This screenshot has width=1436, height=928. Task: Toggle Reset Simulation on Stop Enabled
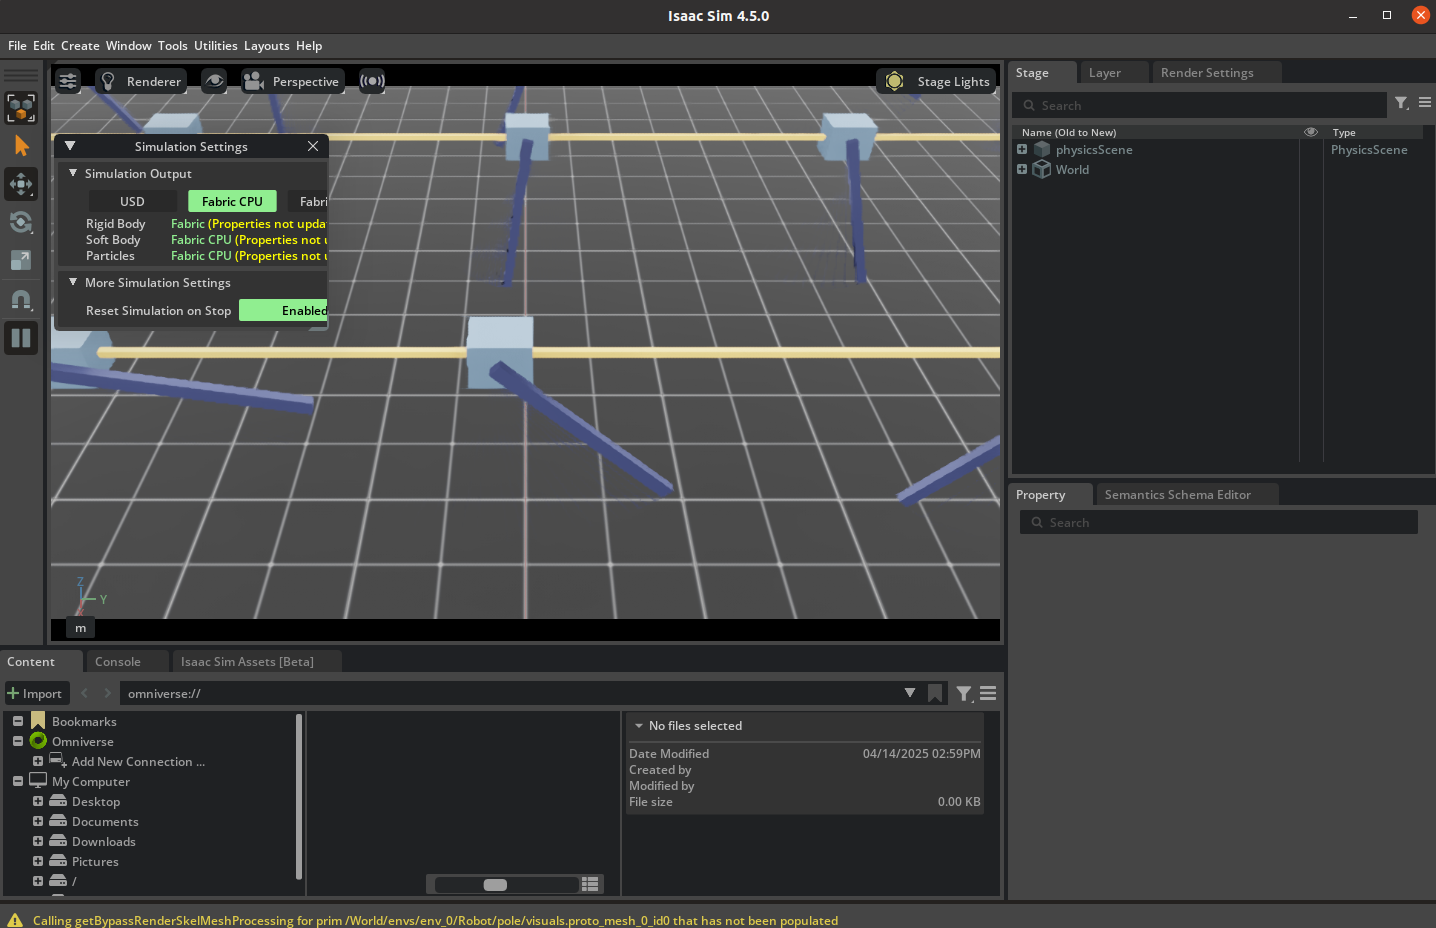284,311
